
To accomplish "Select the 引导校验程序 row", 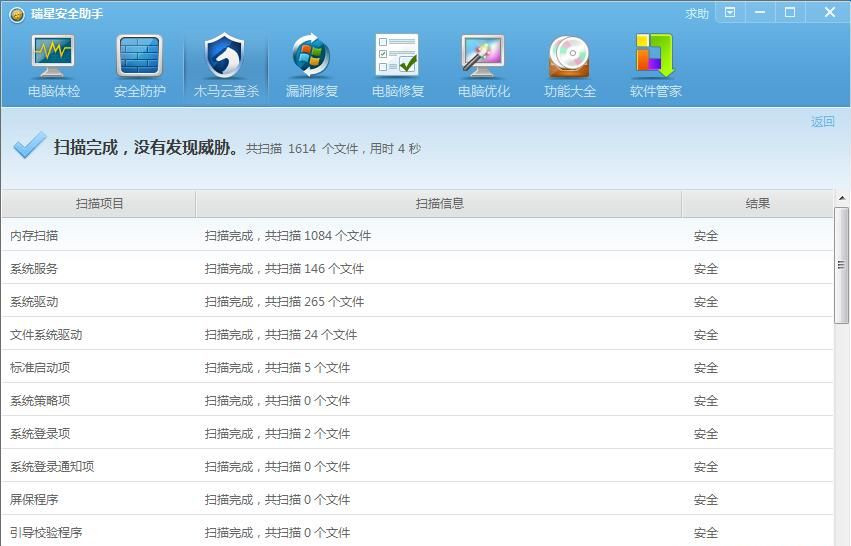I will [417, 532].
